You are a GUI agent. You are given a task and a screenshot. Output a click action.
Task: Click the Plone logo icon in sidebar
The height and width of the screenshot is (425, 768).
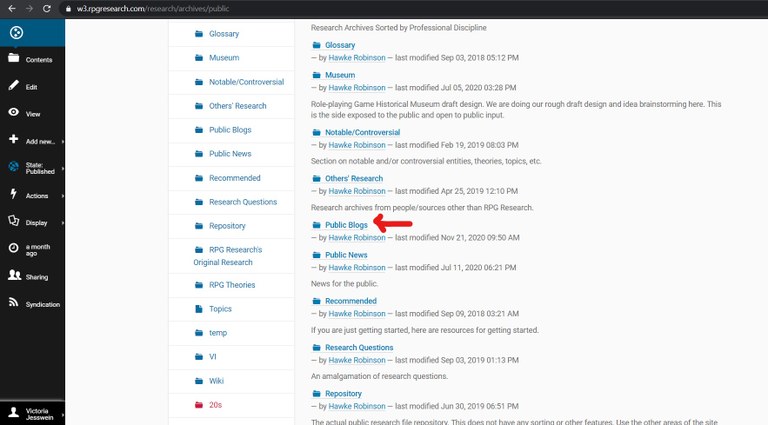[x=16, y=33]
